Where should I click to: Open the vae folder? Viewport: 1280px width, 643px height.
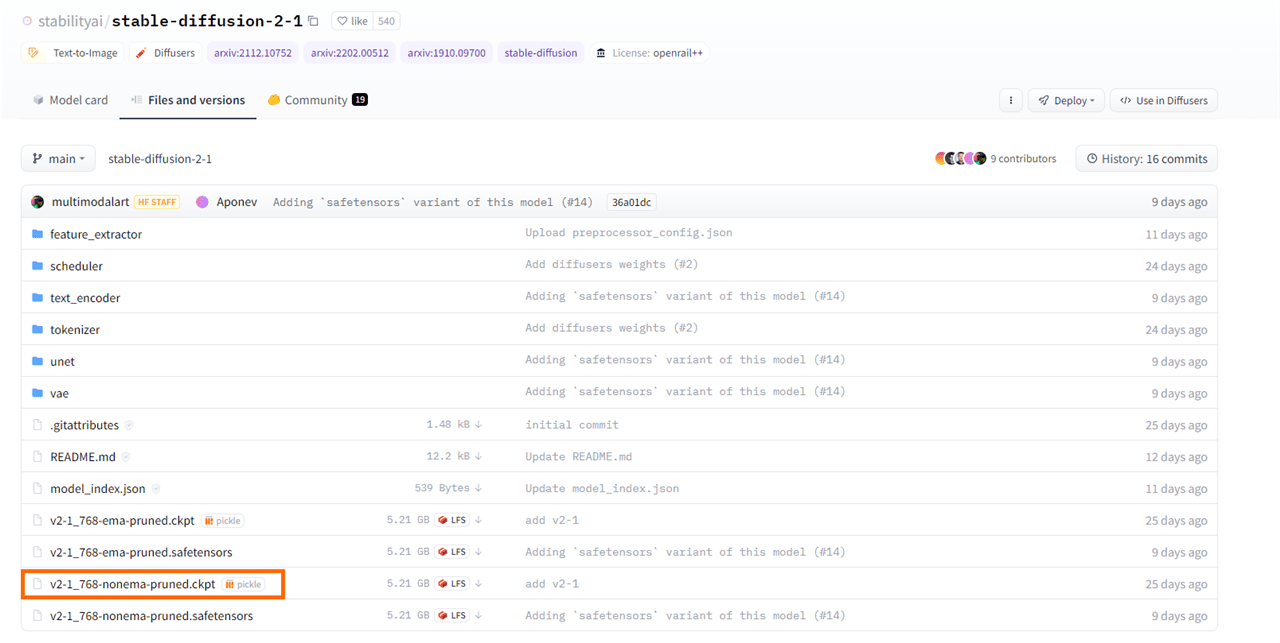click(x=59, y=394)
